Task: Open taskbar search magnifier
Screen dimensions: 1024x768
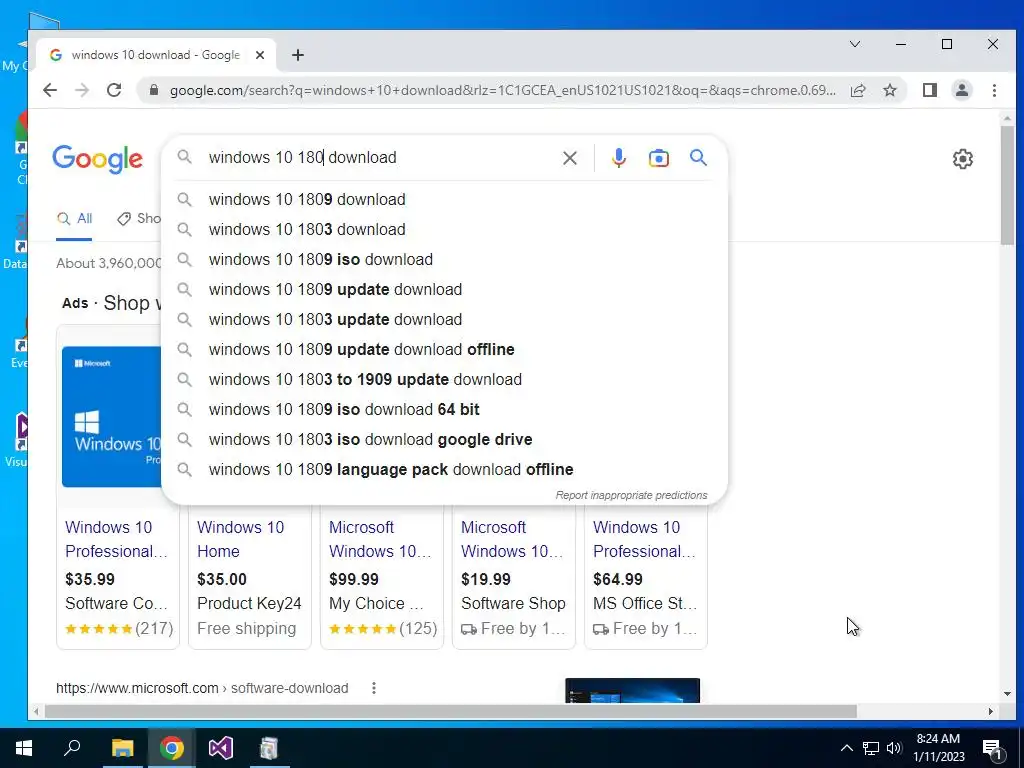Action: point(72,748)
